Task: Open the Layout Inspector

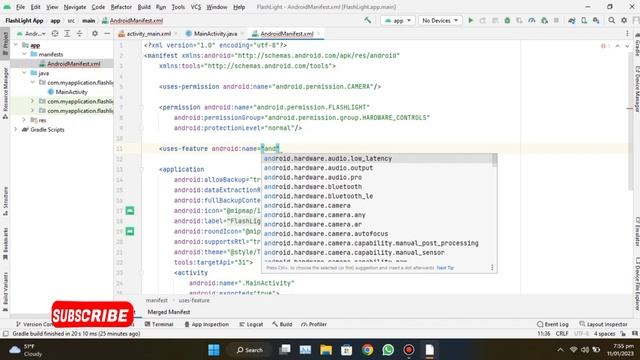Action: pos(603,324)
